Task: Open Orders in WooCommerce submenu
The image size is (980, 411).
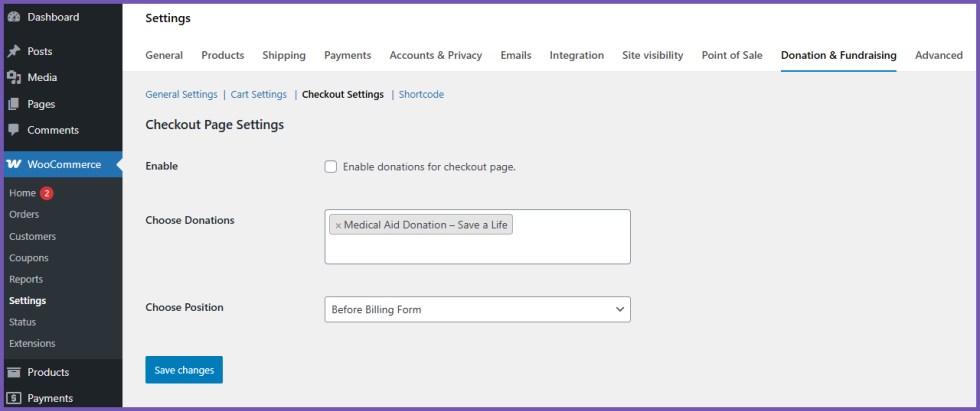Action: click(24, 214)
